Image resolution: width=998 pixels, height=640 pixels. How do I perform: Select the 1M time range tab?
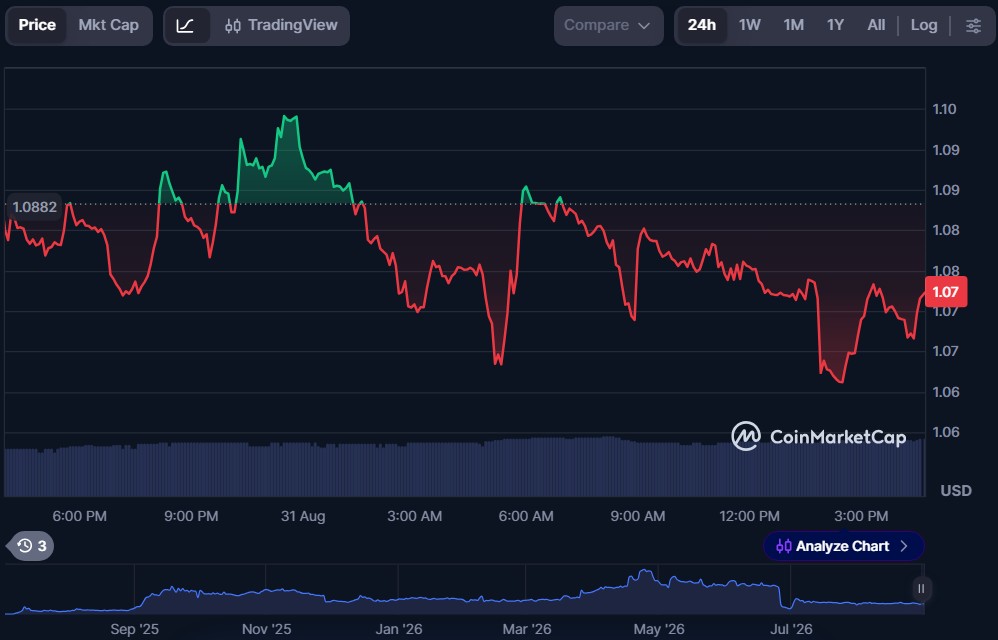coord(793,25)
